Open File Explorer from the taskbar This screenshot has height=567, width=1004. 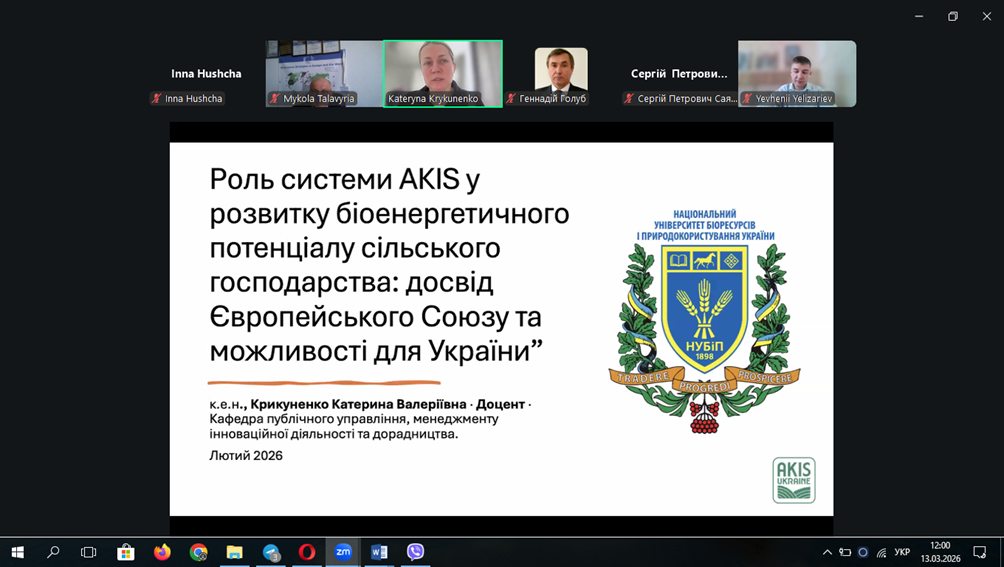tap(234, 552)
